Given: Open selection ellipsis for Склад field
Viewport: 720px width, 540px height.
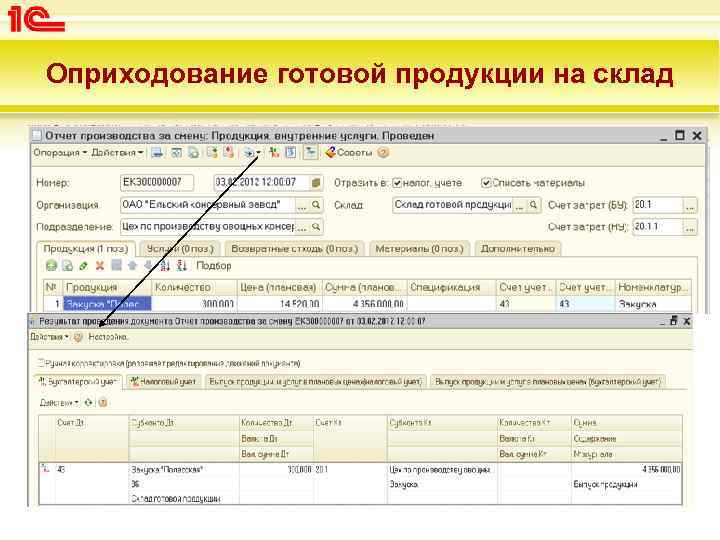Looking at the screenshot, I should [x=519, y=205].
